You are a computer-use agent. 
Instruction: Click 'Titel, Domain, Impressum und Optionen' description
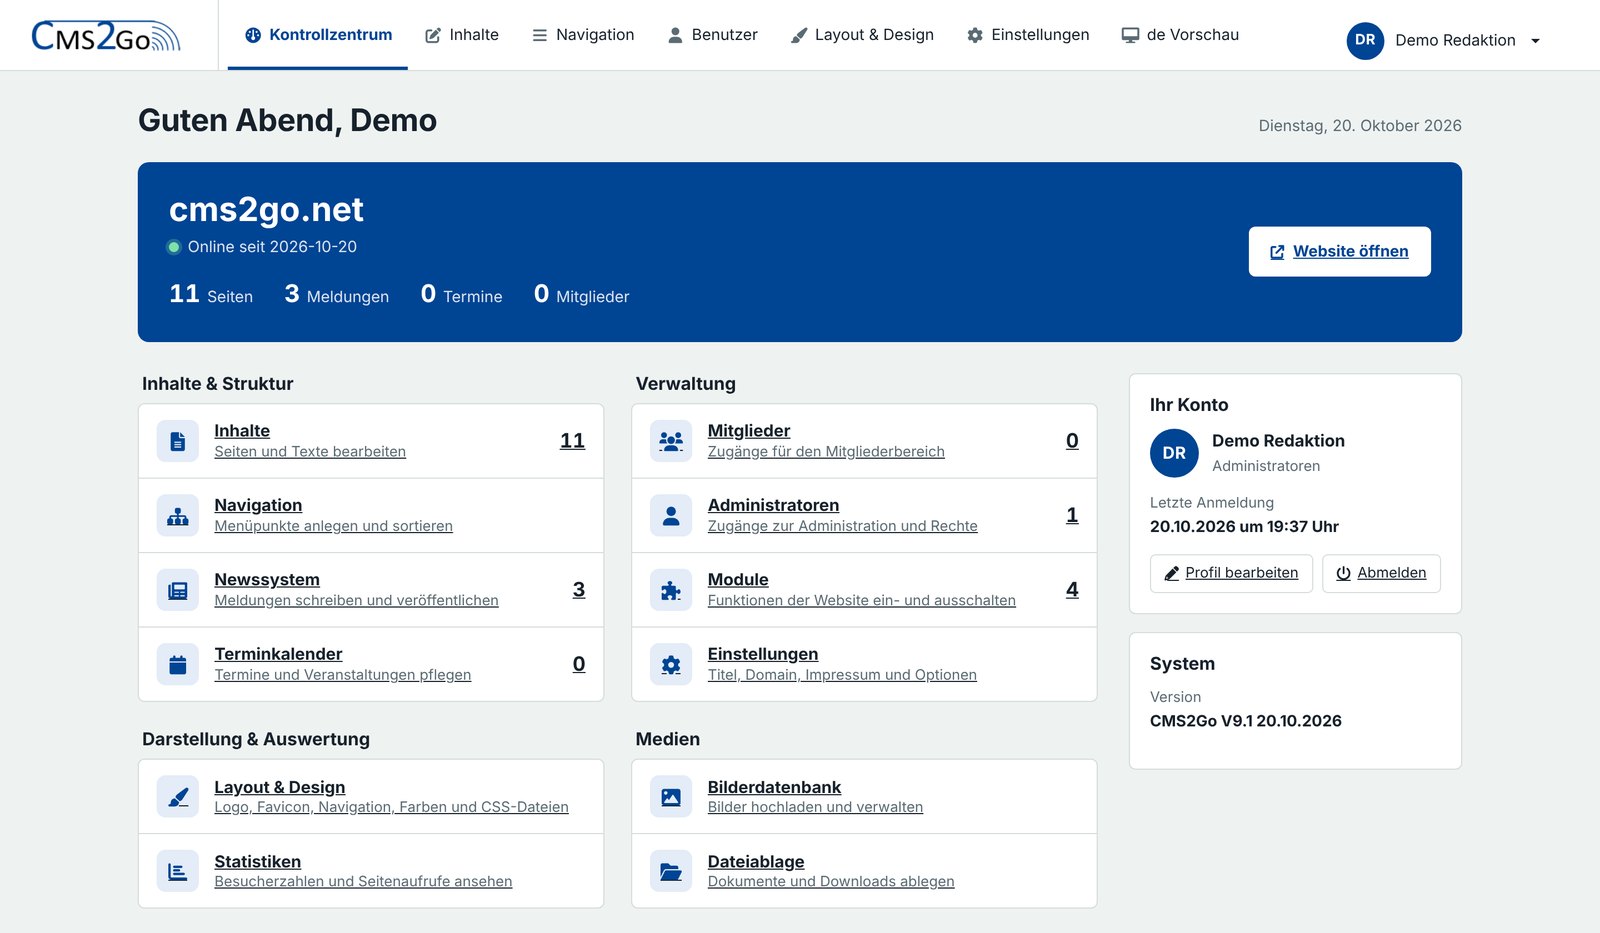tap(842, 675)
